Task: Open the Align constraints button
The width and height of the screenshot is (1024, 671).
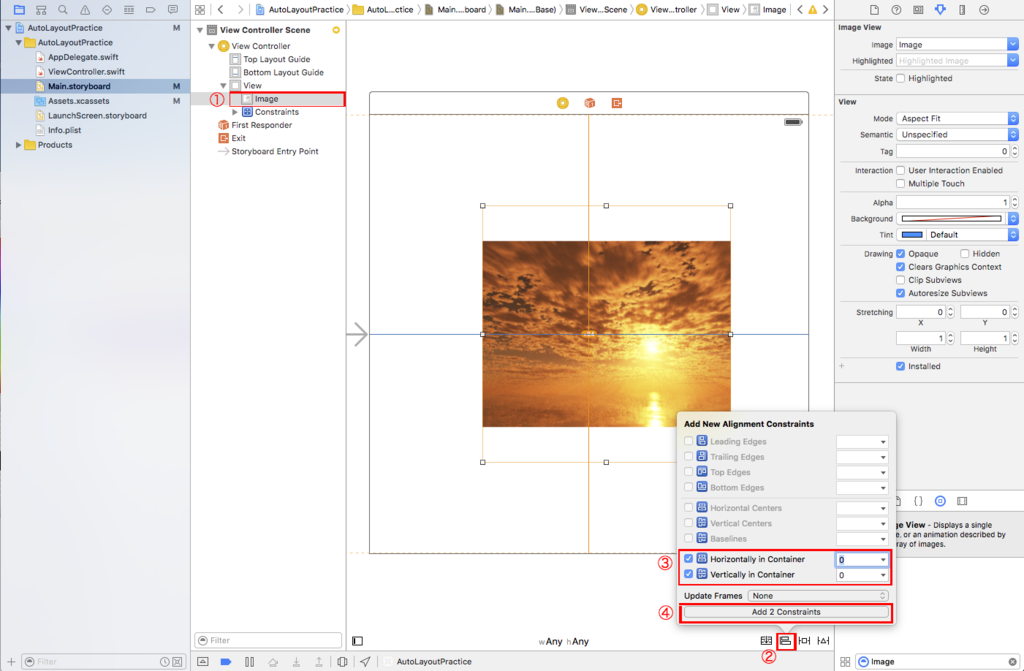Action: (x=785, y=641)
